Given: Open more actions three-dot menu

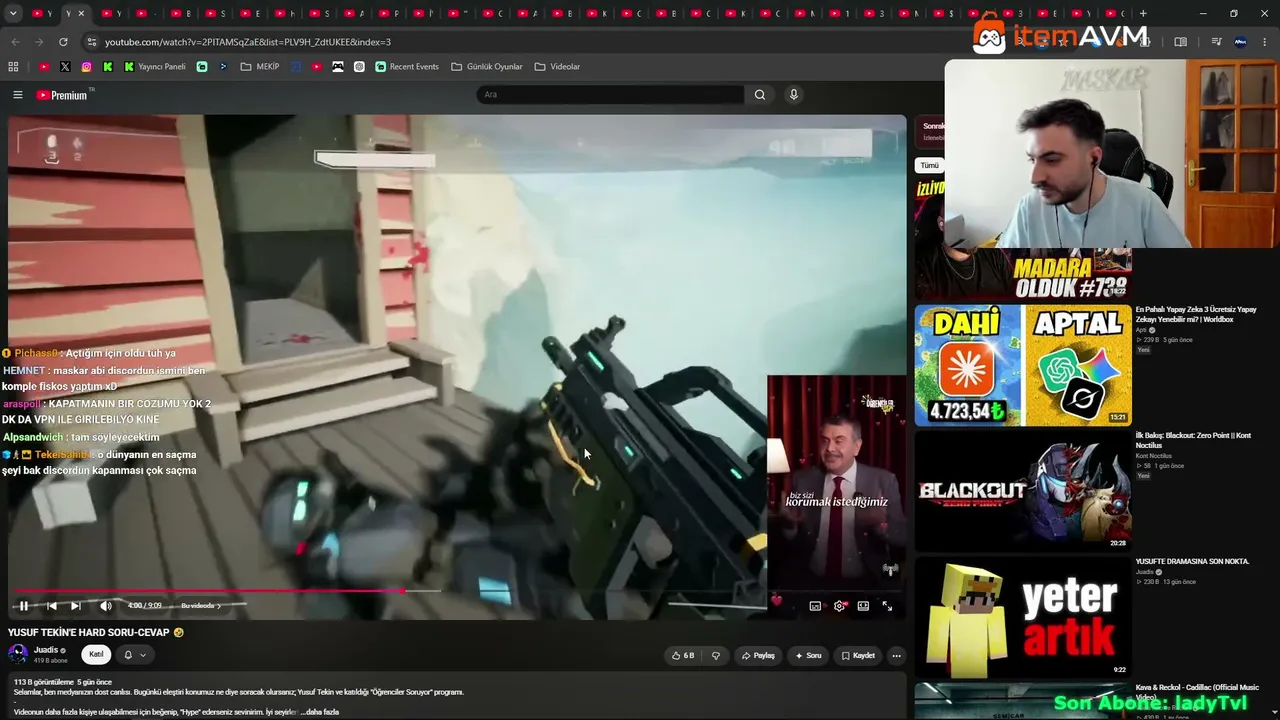Looking at the screenshot, I should click(x=896, y=656).
